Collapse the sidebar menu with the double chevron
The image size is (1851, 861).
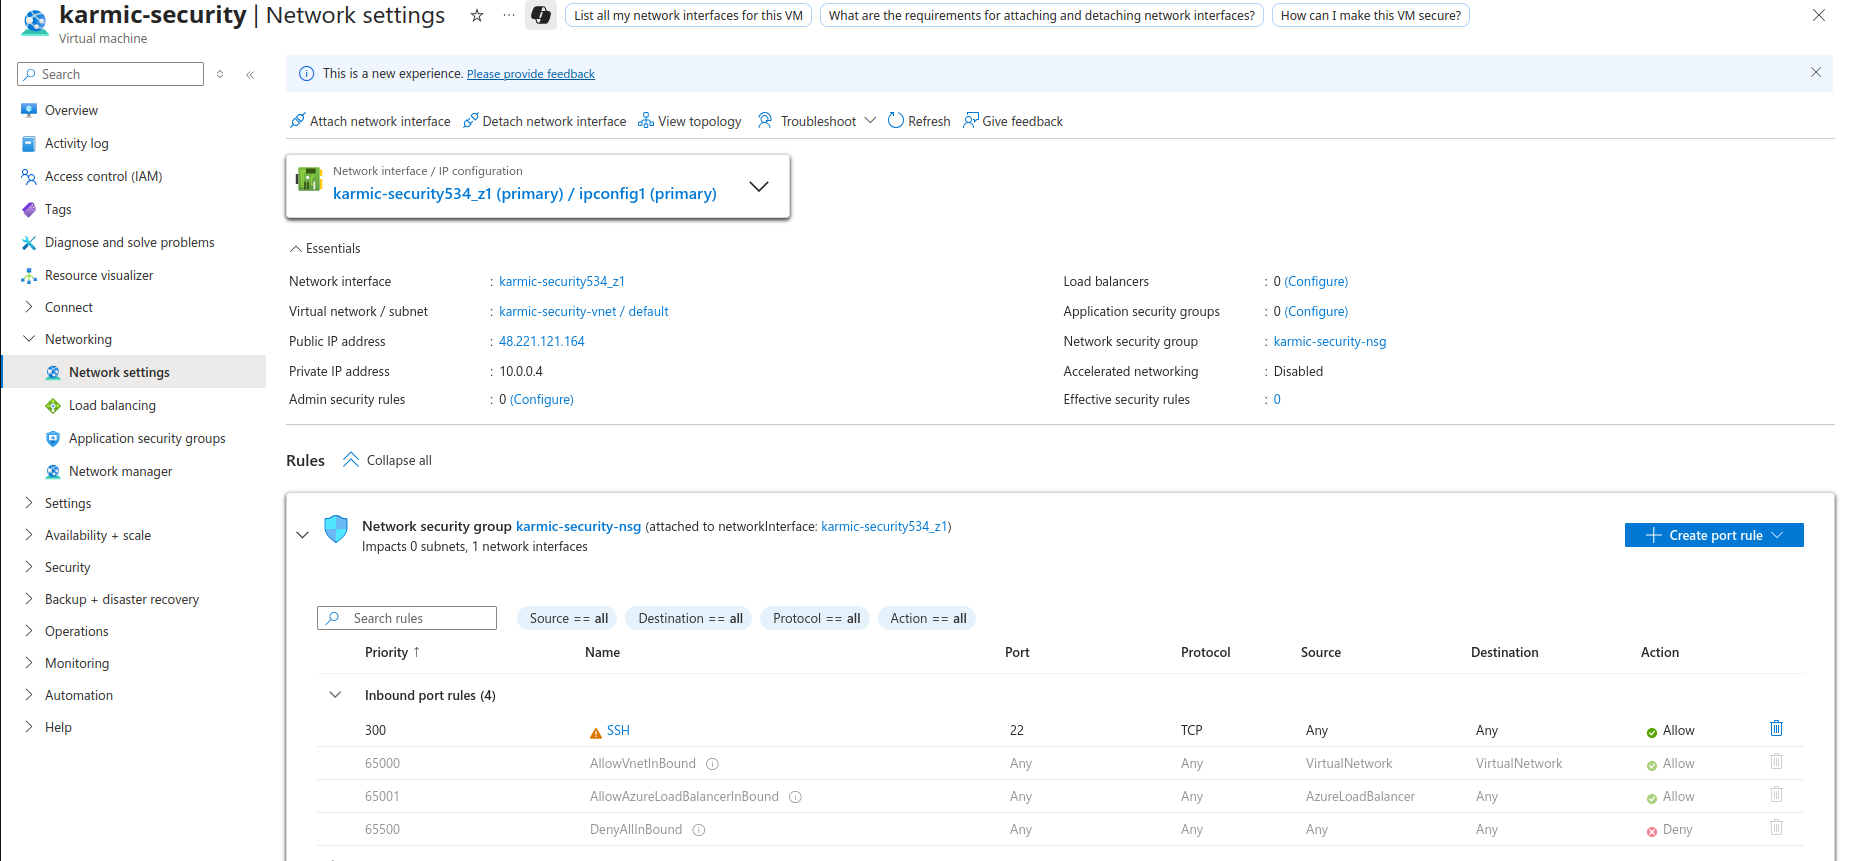click(250, 74)
